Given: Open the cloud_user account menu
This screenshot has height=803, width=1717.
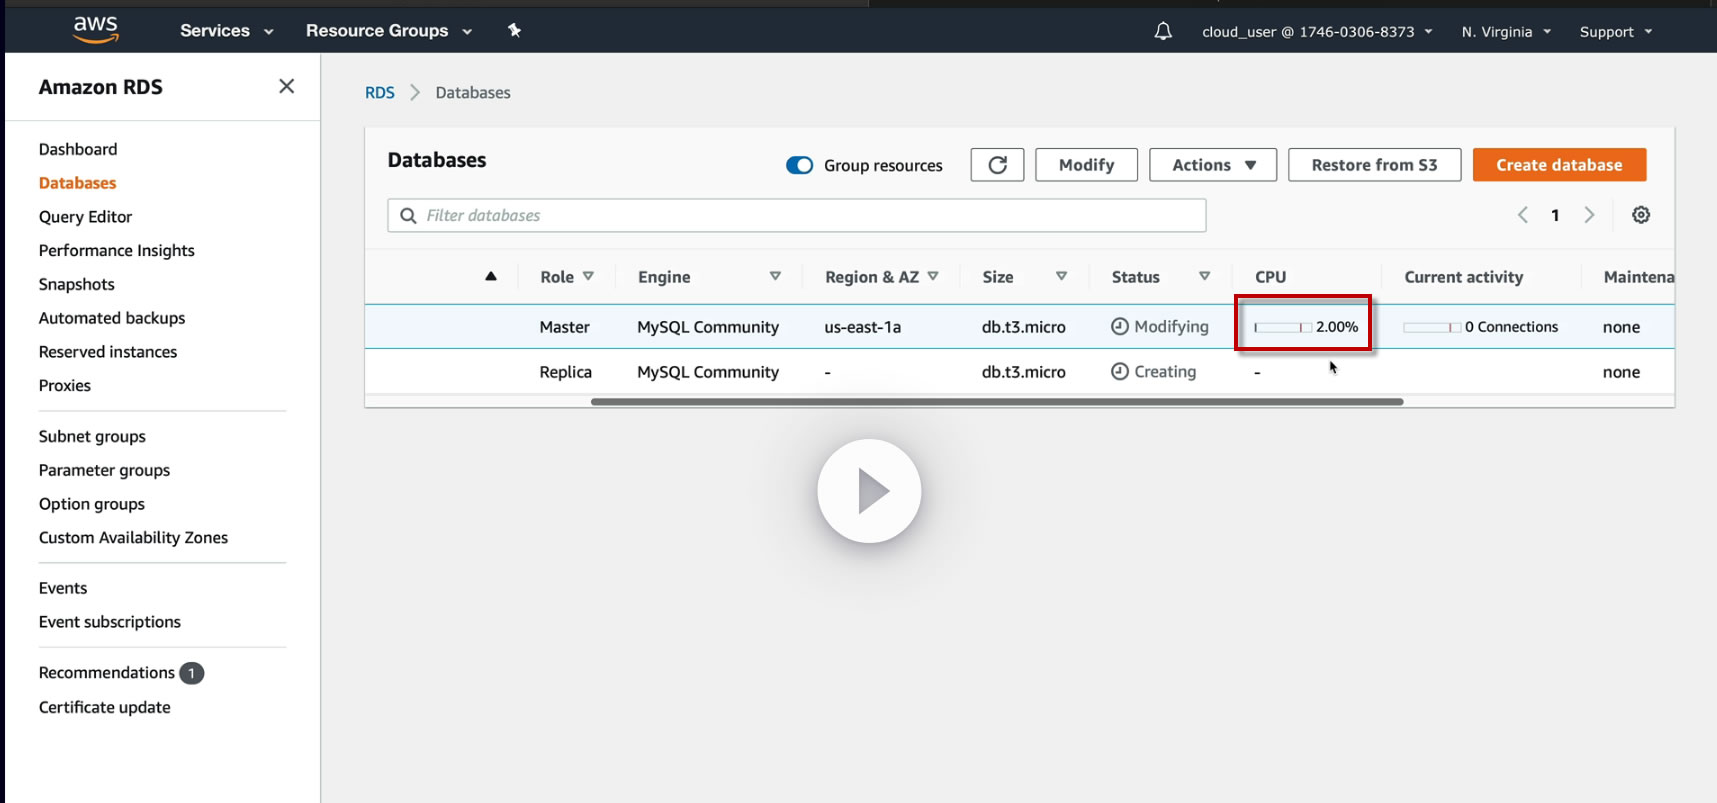Looking at the screenshot, I should click(x=1317, y=32).
